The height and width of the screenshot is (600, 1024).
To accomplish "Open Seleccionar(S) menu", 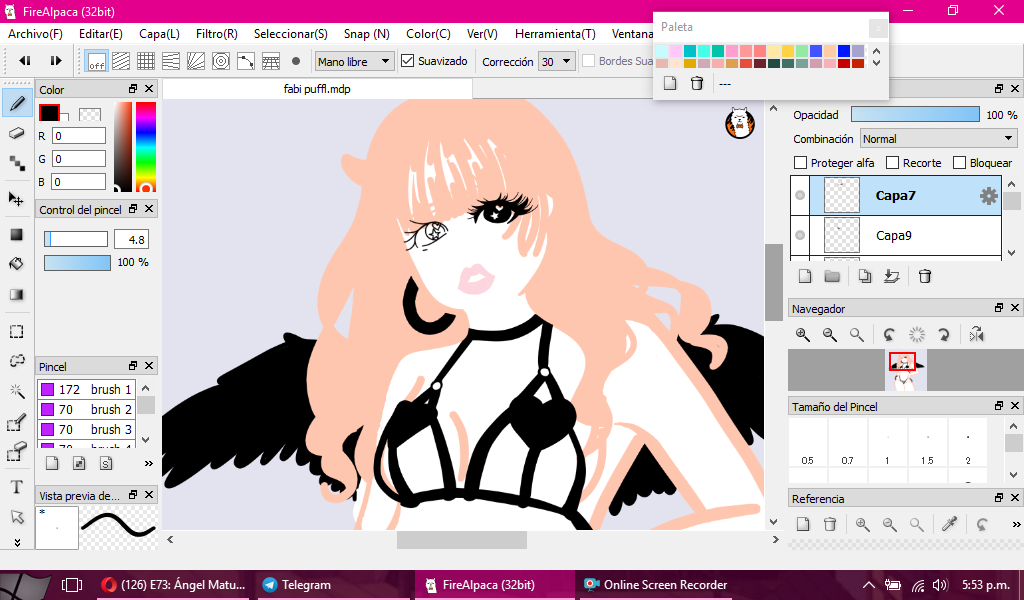I will coord(291,34).
